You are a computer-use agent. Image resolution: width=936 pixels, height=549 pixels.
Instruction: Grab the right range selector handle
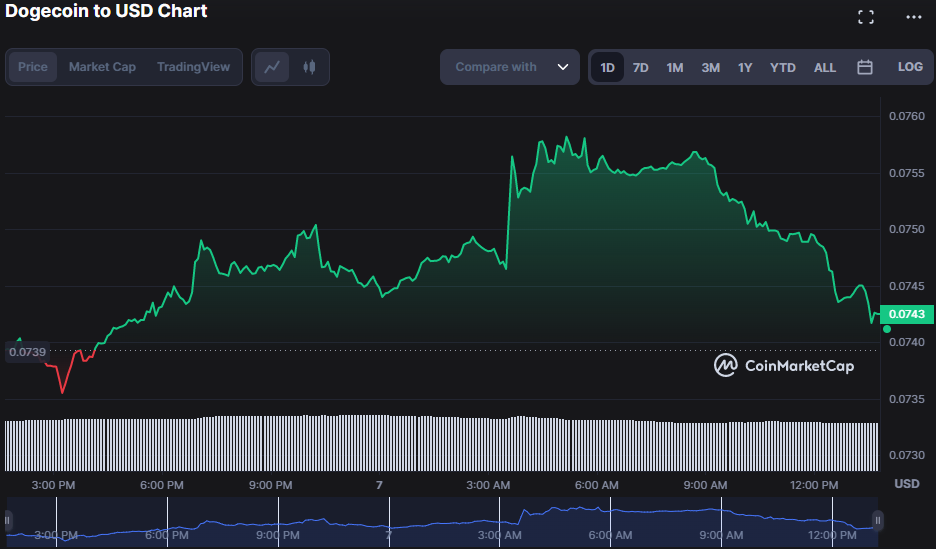(x=878, y=520)
